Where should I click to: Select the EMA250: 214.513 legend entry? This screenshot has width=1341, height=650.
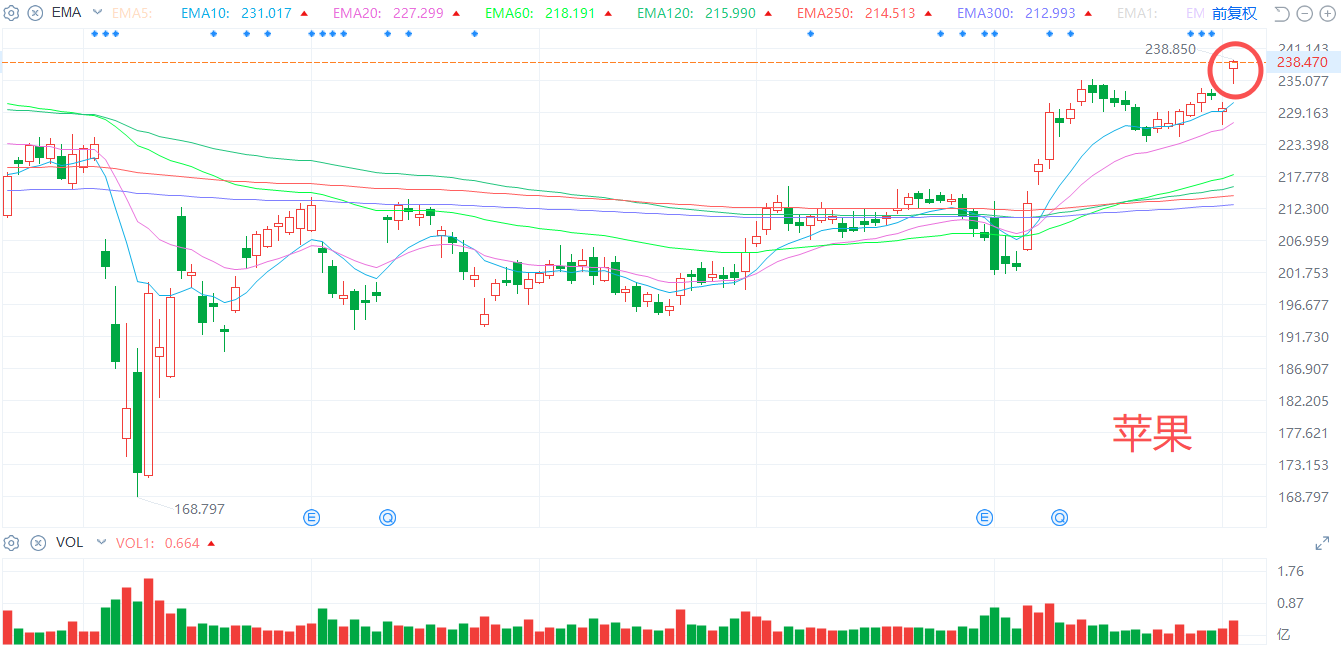858,13
